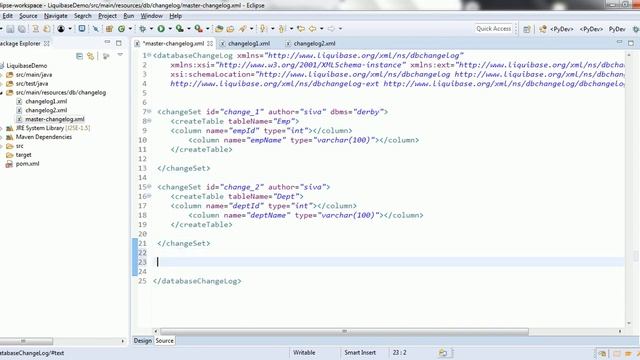Click the black circle toolbar icon
This screenshot has width=640, height=360.
pyautogui.click(x=61, y=29)
